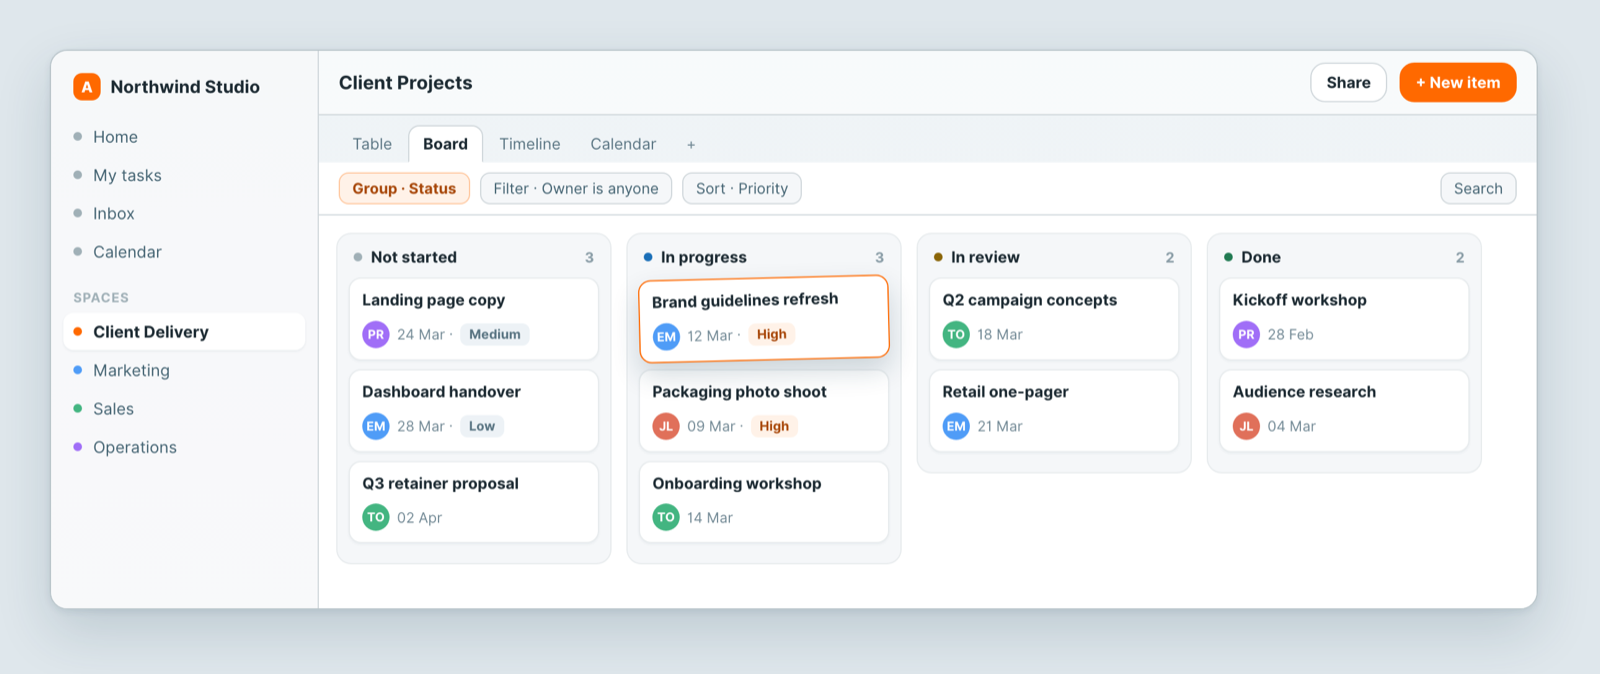Select the Client Delivery space
This screenshot has width=1600, height=674.
coord(184,332)
